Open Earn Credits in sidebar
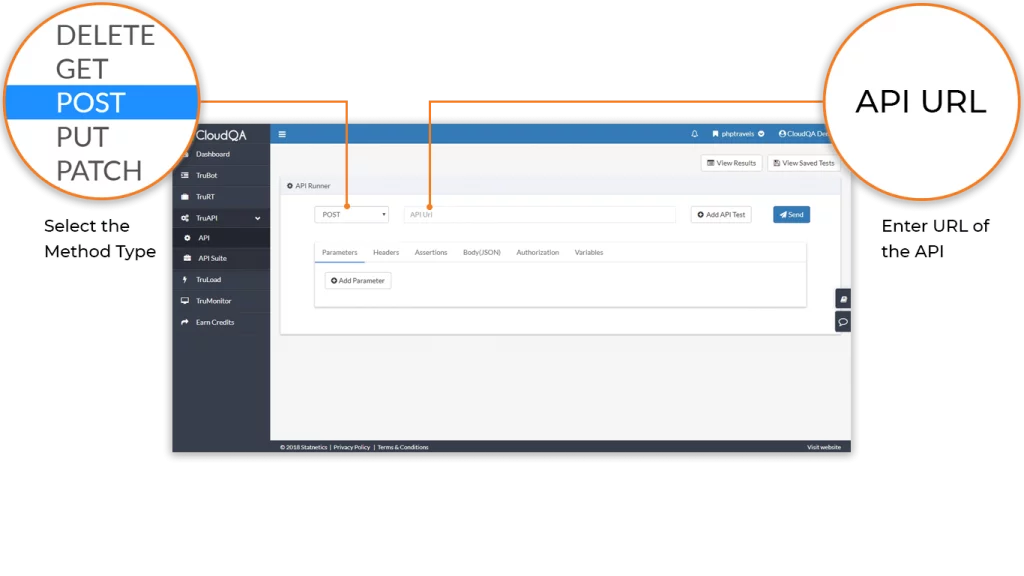 [x=221, y=323]
